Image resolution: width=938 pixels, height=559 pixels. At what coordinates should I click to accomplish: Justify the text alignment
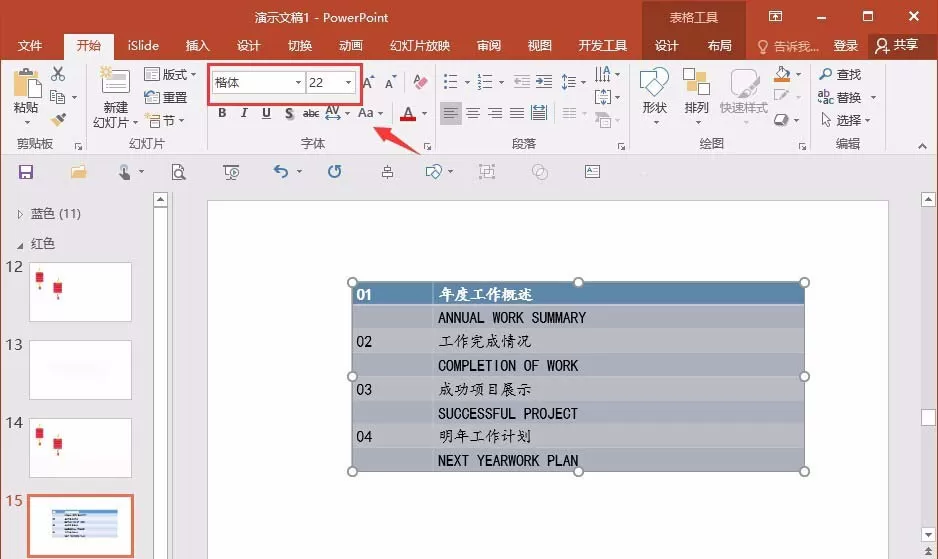pos(517,113)
